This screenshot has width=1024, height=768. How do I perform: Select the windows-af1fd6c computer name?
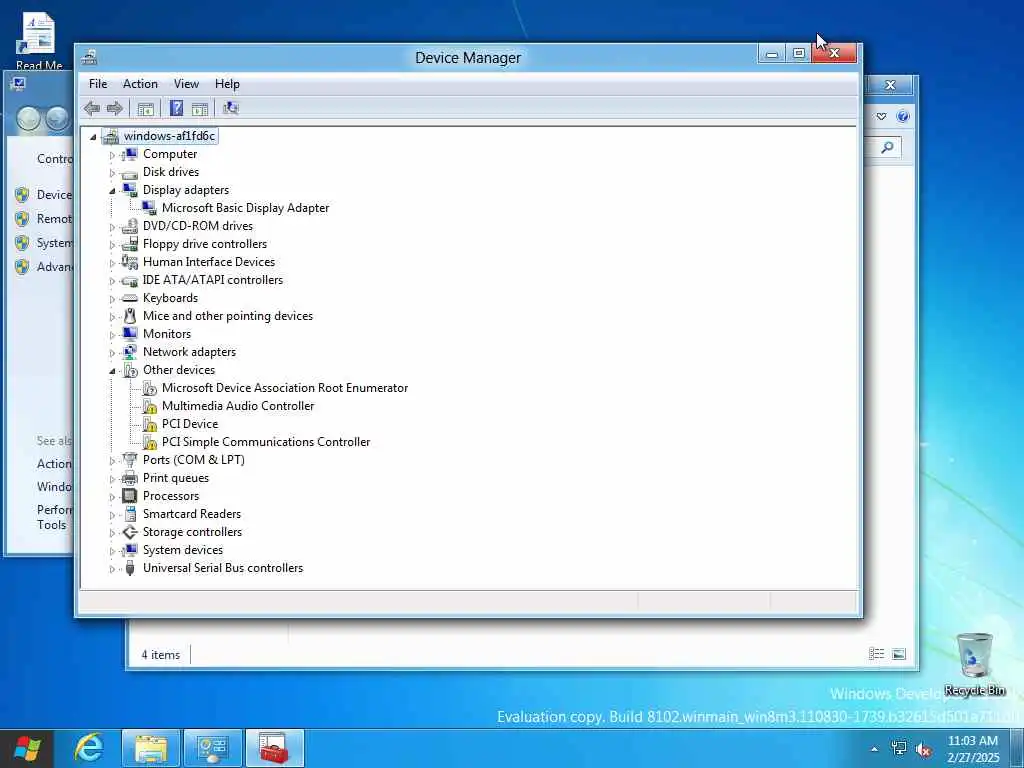point(169,136)
